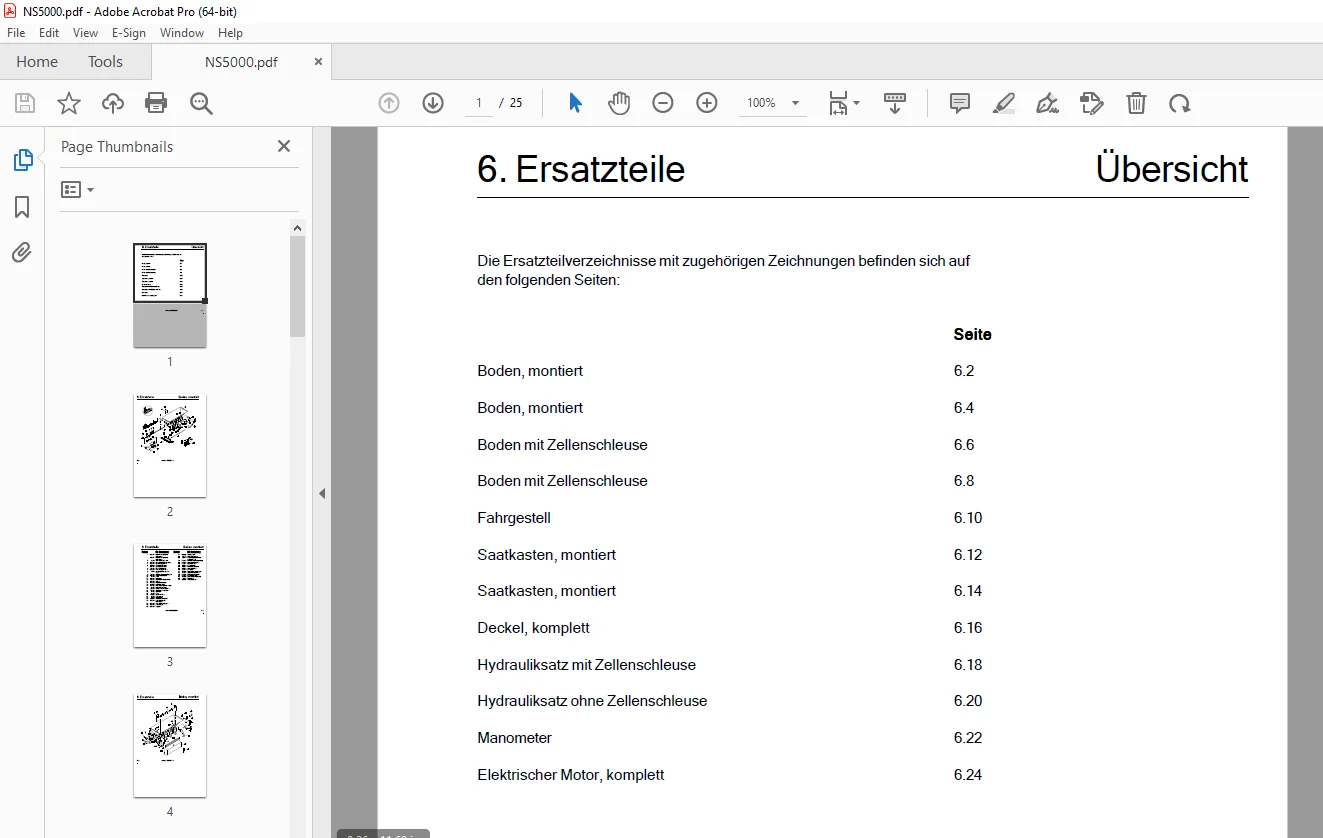Click the '6. Ersatzteile' heading
Image resolution: width=1323 pixels, height=838 pixels.
[581, 169]
